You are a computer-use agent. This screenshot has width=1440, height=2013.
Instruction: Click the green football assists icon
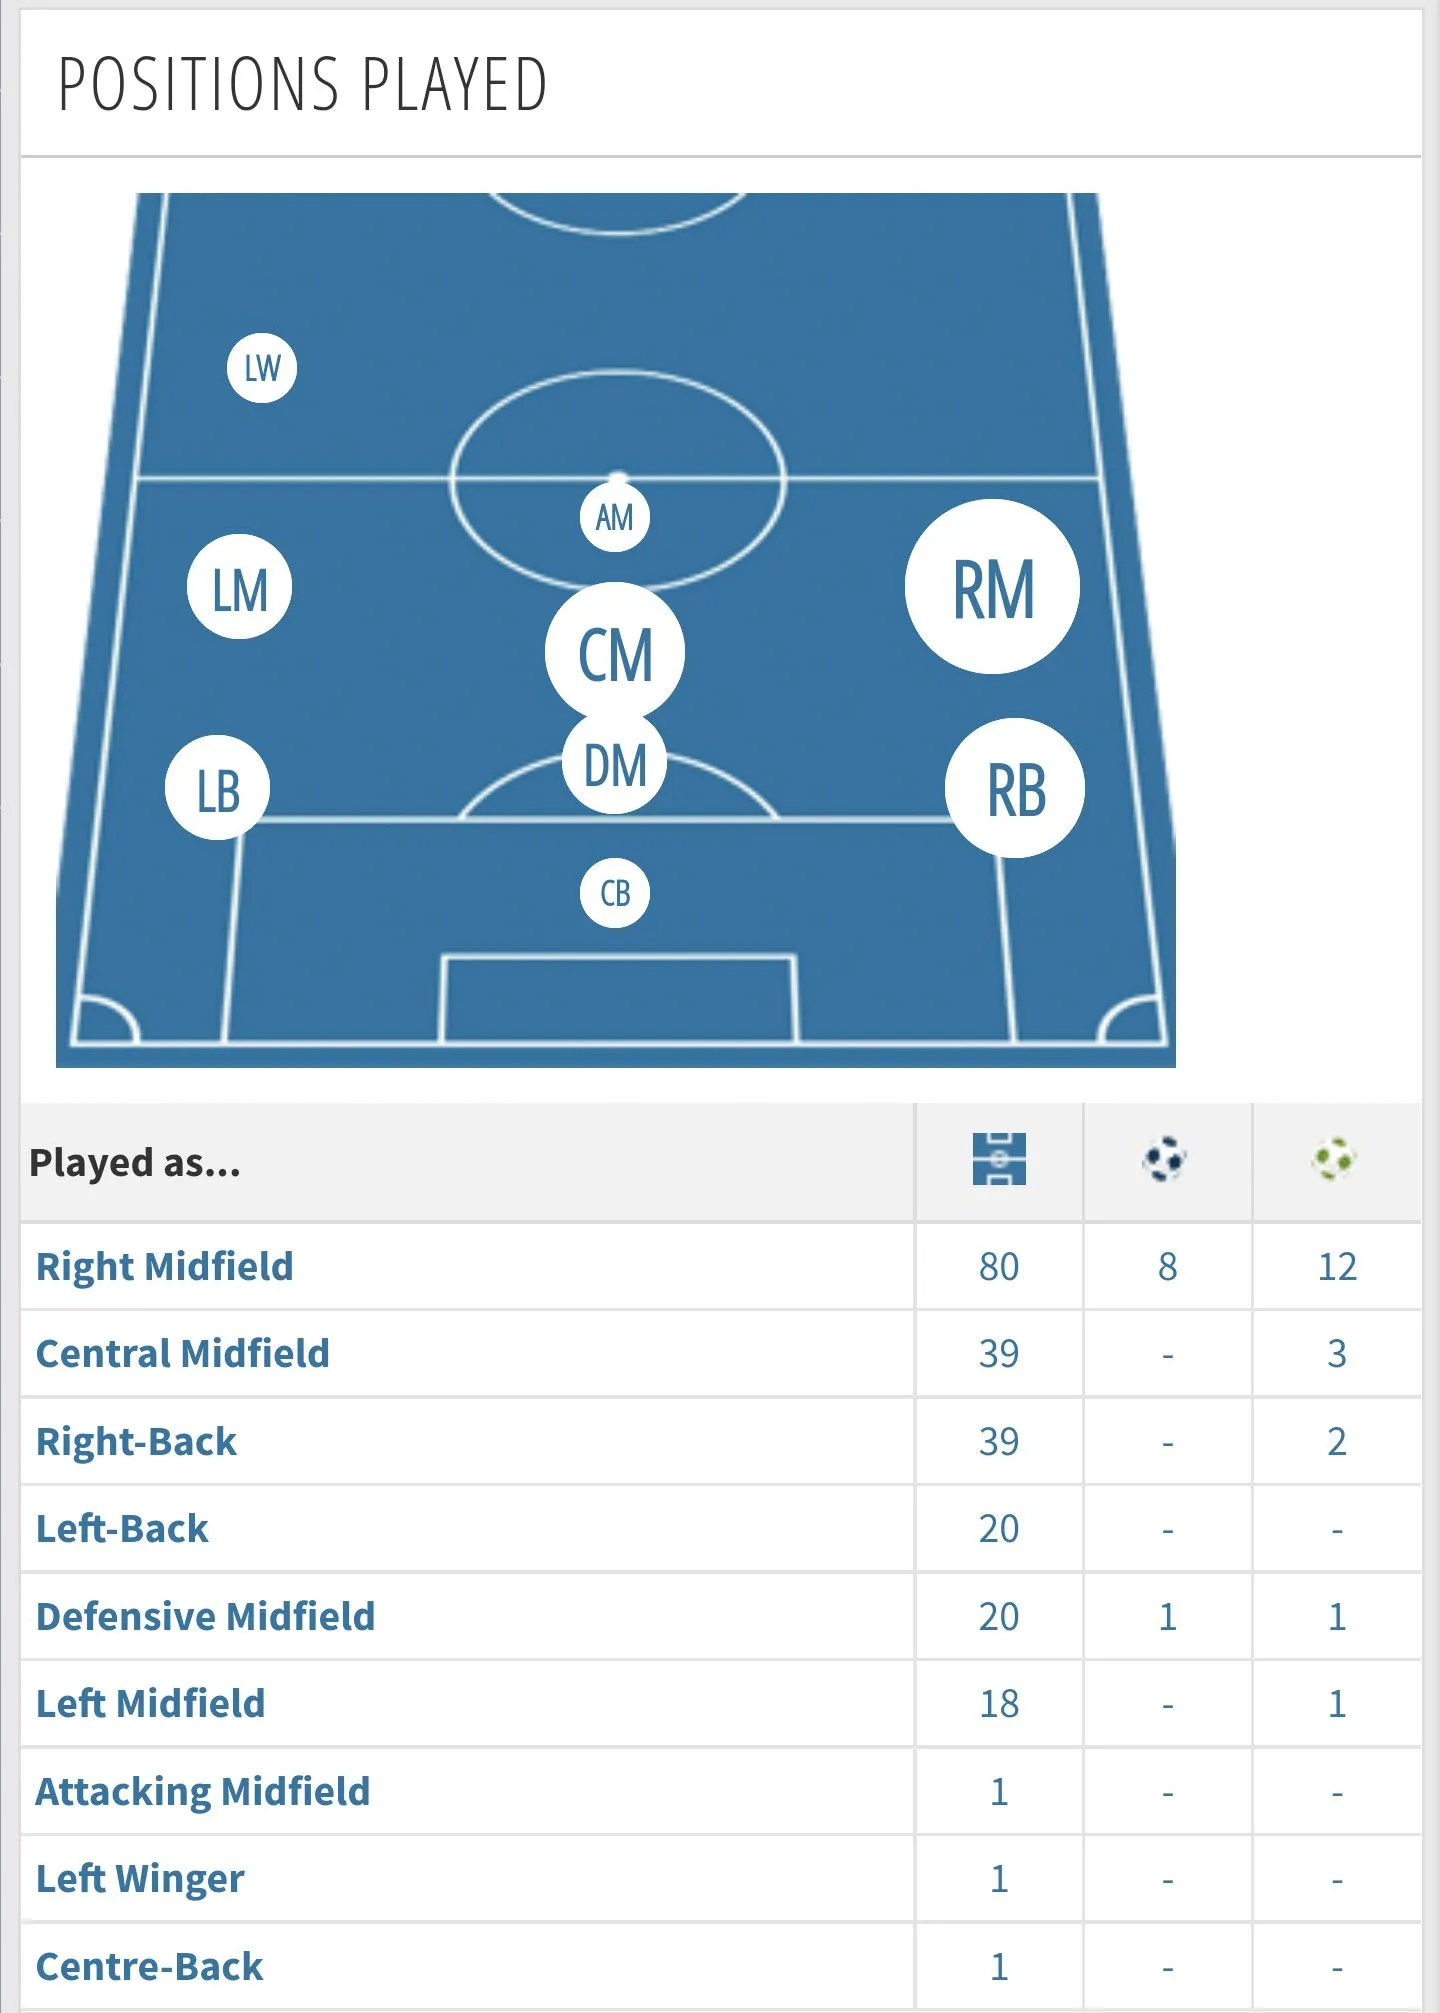(1334, 1160)
